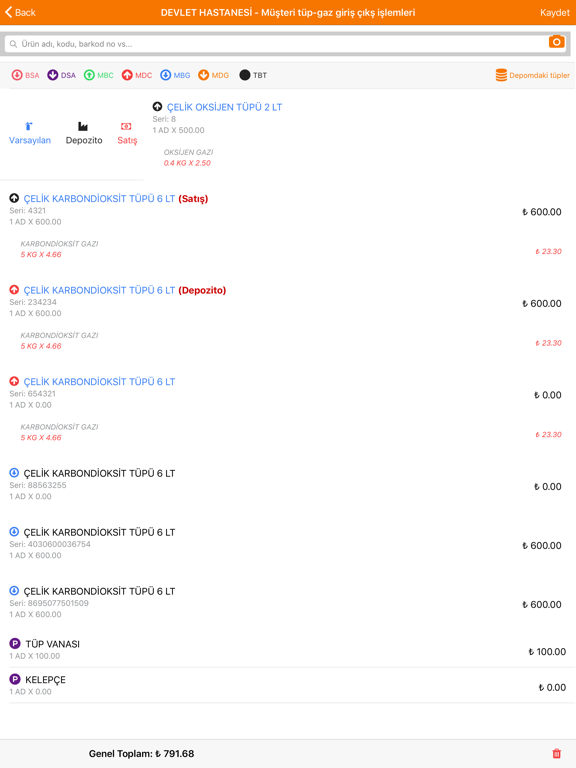Viewport: 576px width, 768px height.
Task: Click the page title DEVLET HASTANESİ header
Action: tap(288, 12)
